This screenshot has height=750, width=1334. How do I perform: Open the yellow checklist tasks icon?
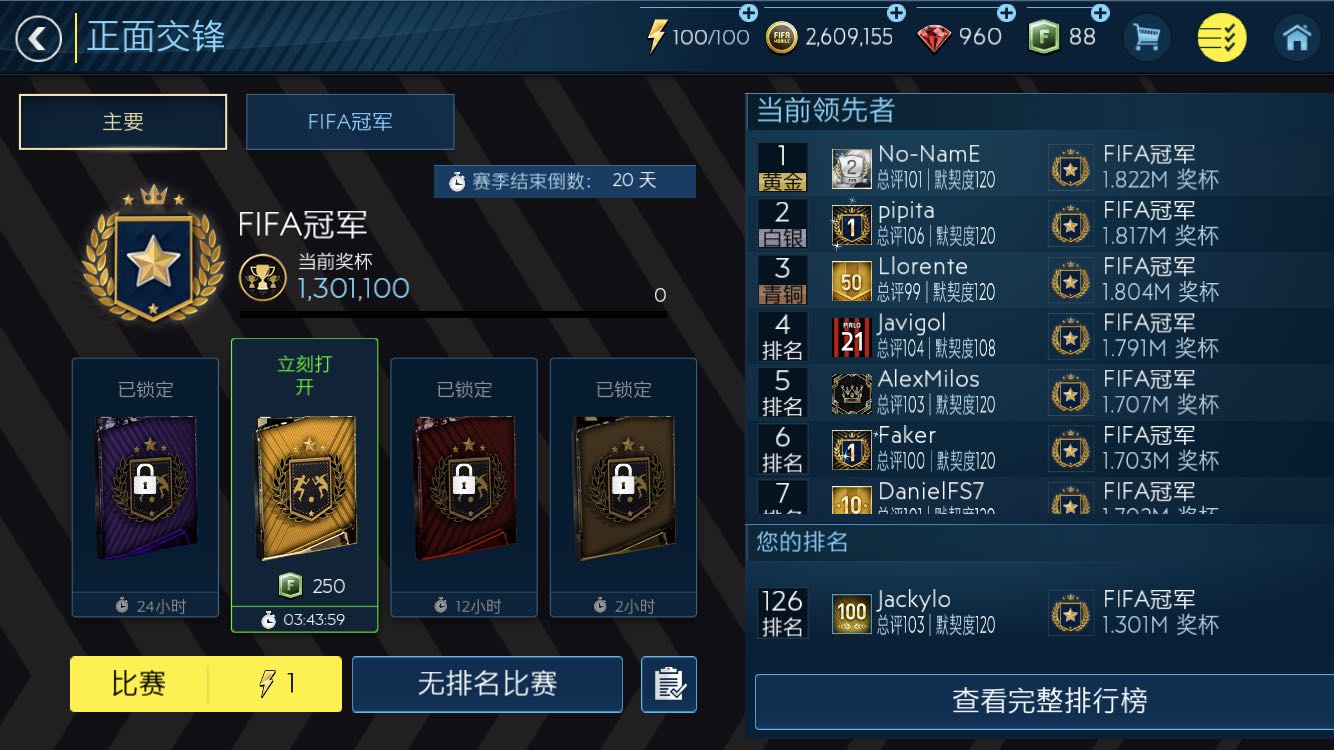pos(1222,39)
